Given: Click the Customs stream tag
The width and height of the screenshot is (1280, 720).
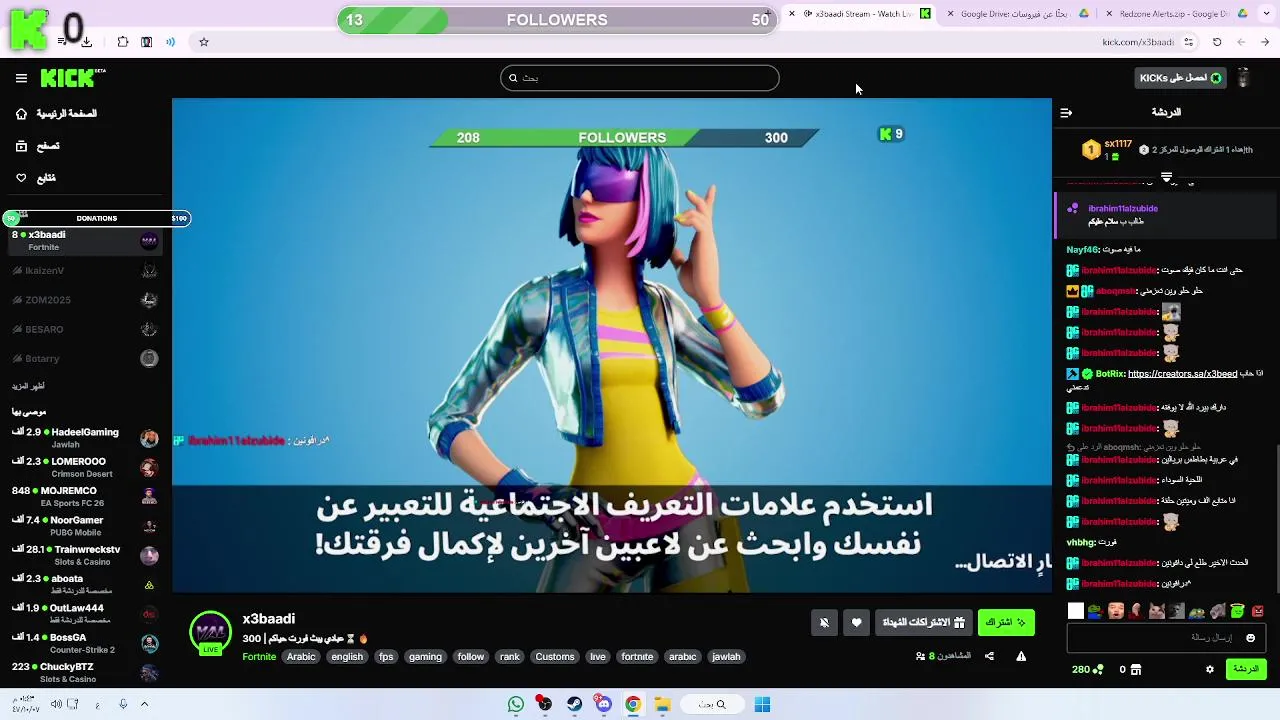Looking at the screenshot, I should (x=555, y=657).
